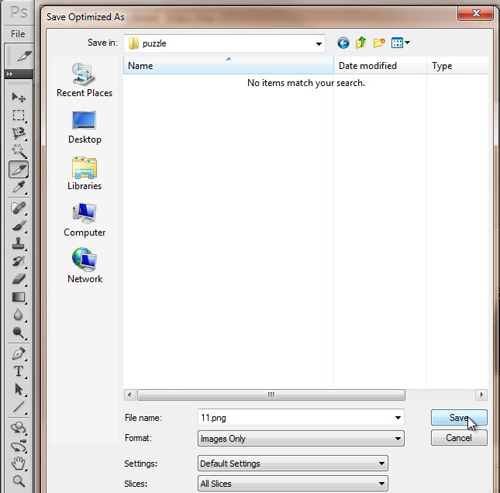Viewport: 500px width, 493px height.
Task: Open the File menu
Action: (18, 34)
